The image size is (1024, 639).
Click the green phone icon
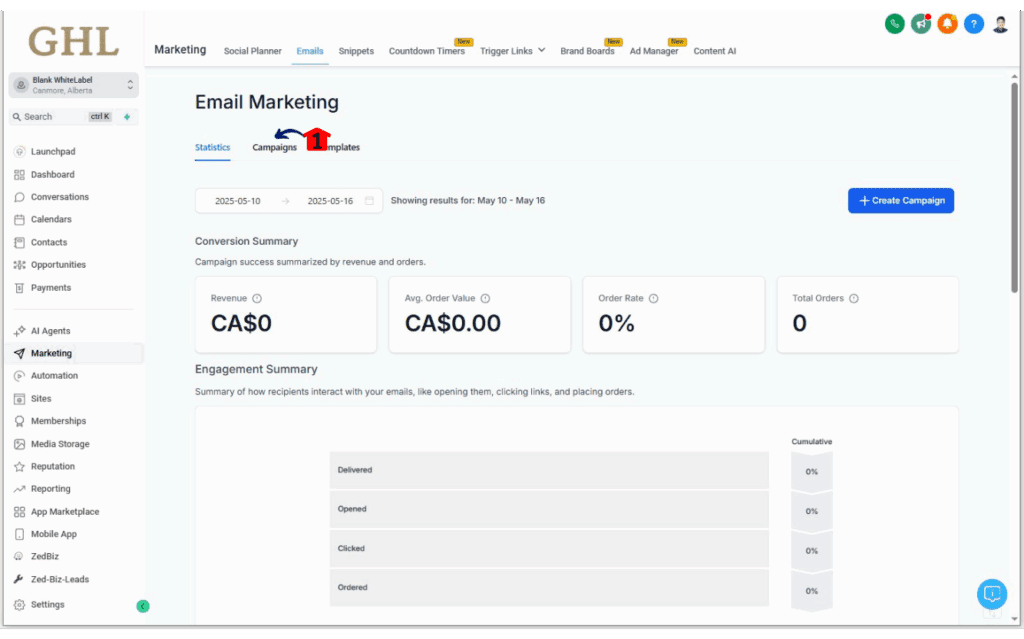point(894,22)
